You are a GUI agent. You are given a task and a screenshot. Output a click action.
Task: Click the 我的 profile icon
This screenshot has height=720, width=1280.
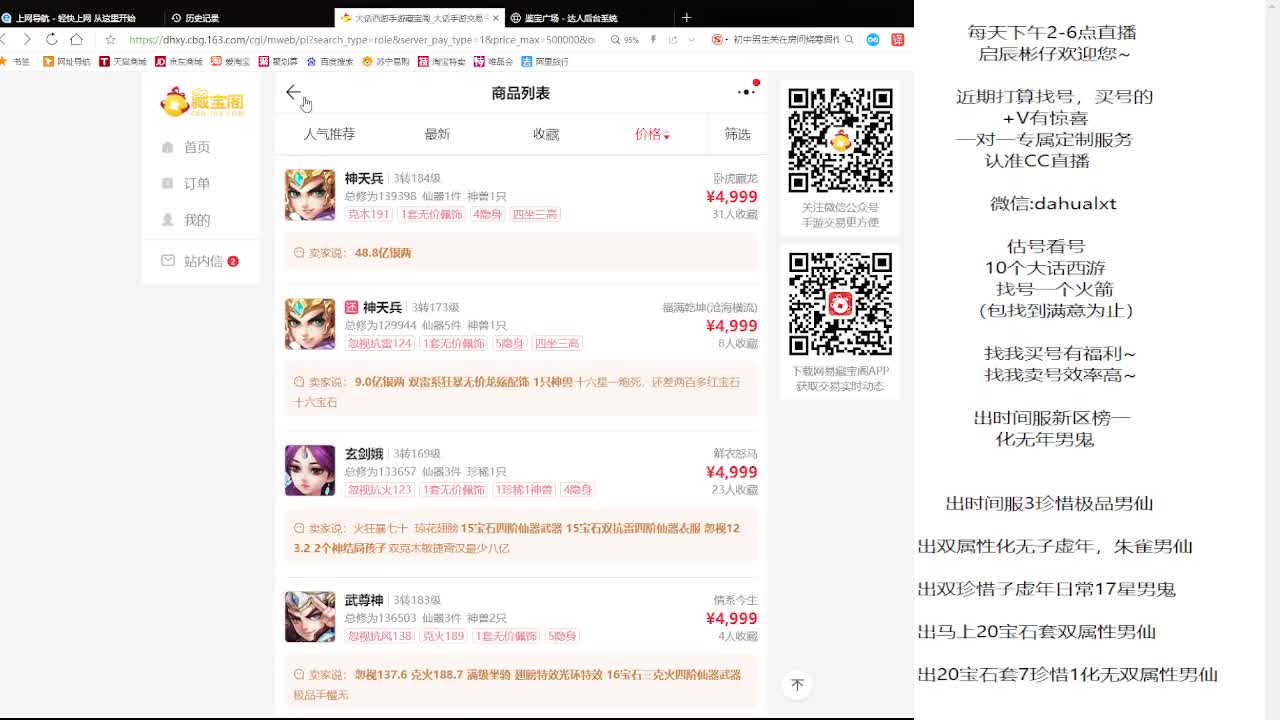tap(167, 219)
